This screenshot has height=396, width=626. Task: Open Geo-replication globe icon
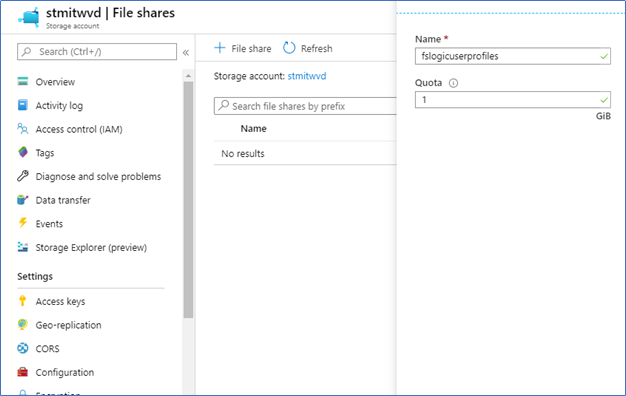[x=23, y=325]
